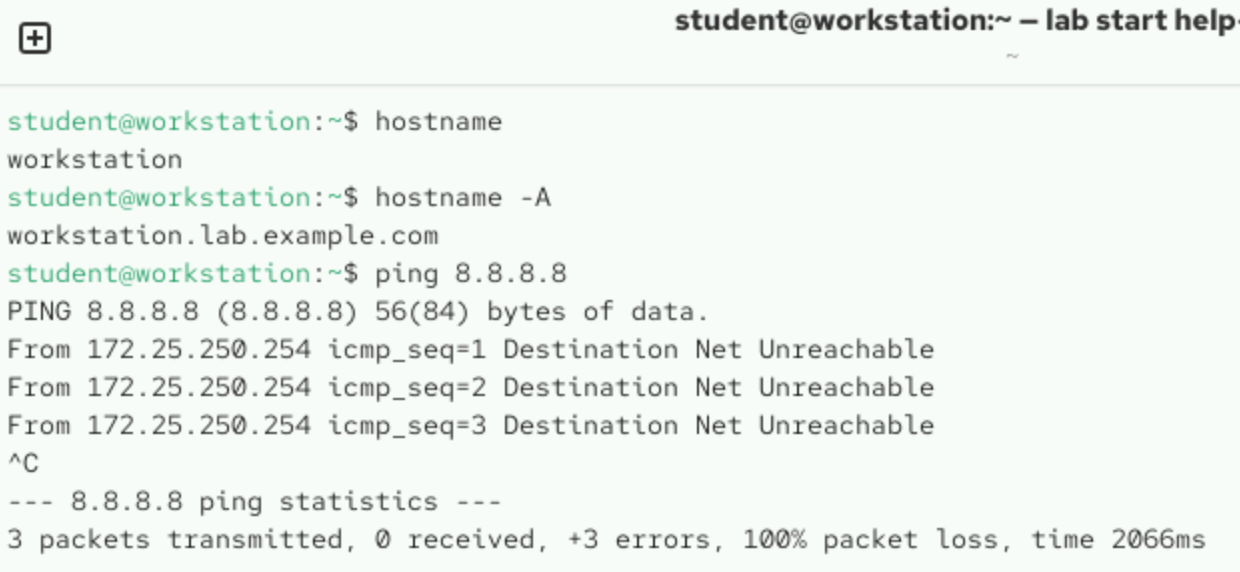Click the icmp_seq=3 text
Image resolution: width=1240 pixels, height=572 pixels.
[407, 426]
